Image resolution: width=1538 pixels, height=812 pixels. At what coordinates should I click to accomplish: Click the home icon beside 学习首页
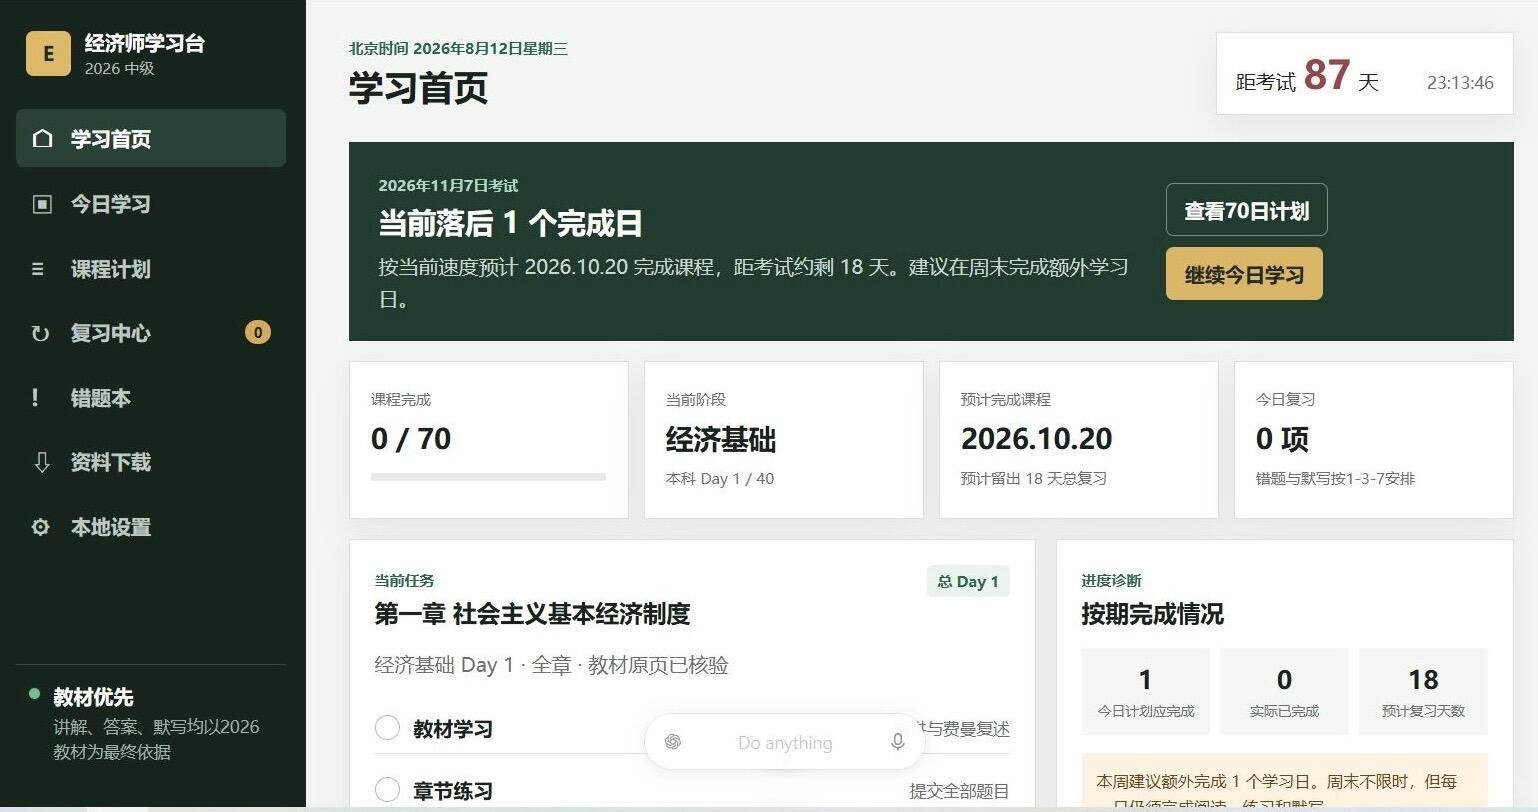[x=42, y=138]
